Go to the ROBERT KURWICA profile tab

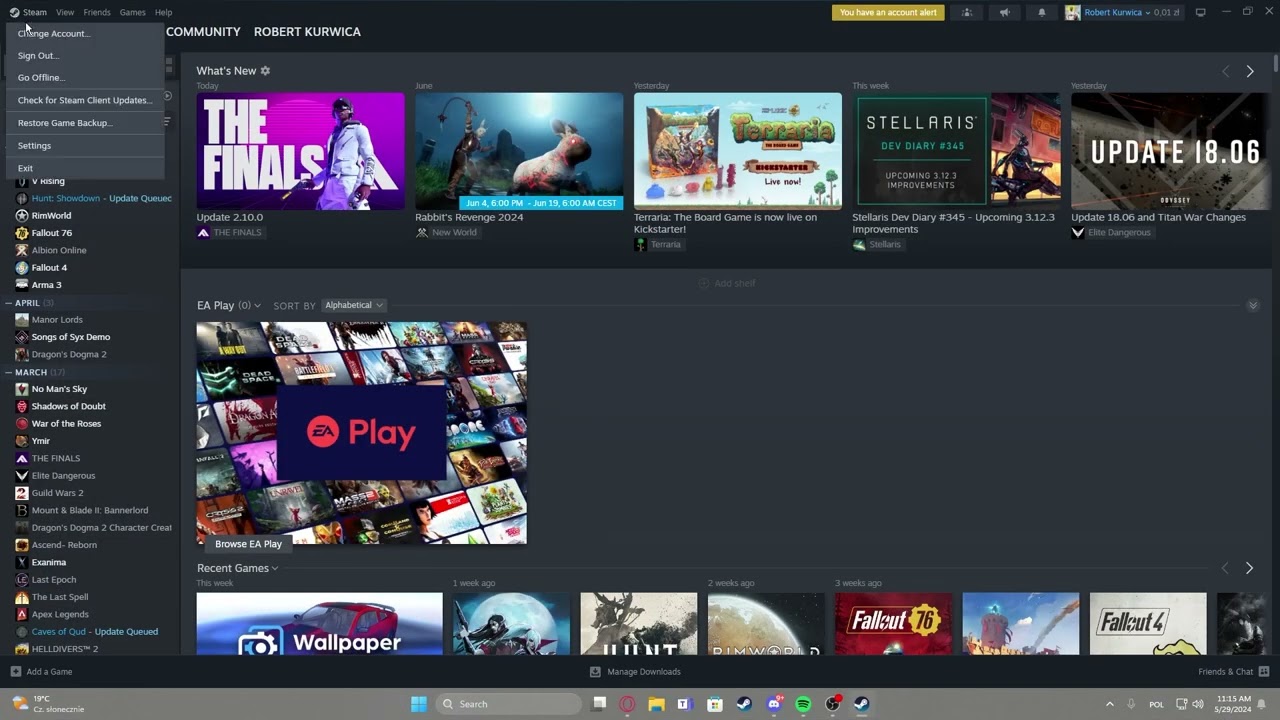[307, 32]
